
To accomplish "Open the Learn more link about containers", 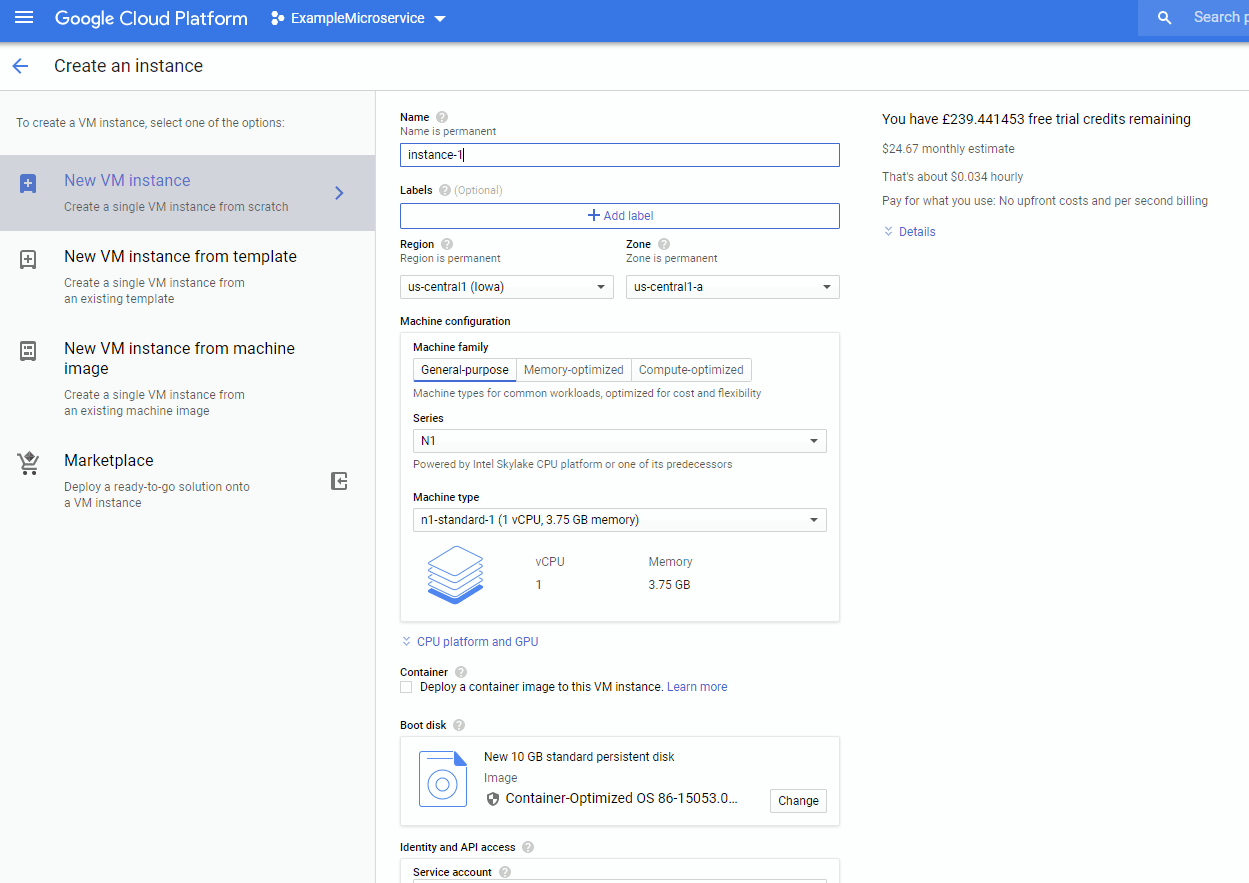I will tap(696, 687).
